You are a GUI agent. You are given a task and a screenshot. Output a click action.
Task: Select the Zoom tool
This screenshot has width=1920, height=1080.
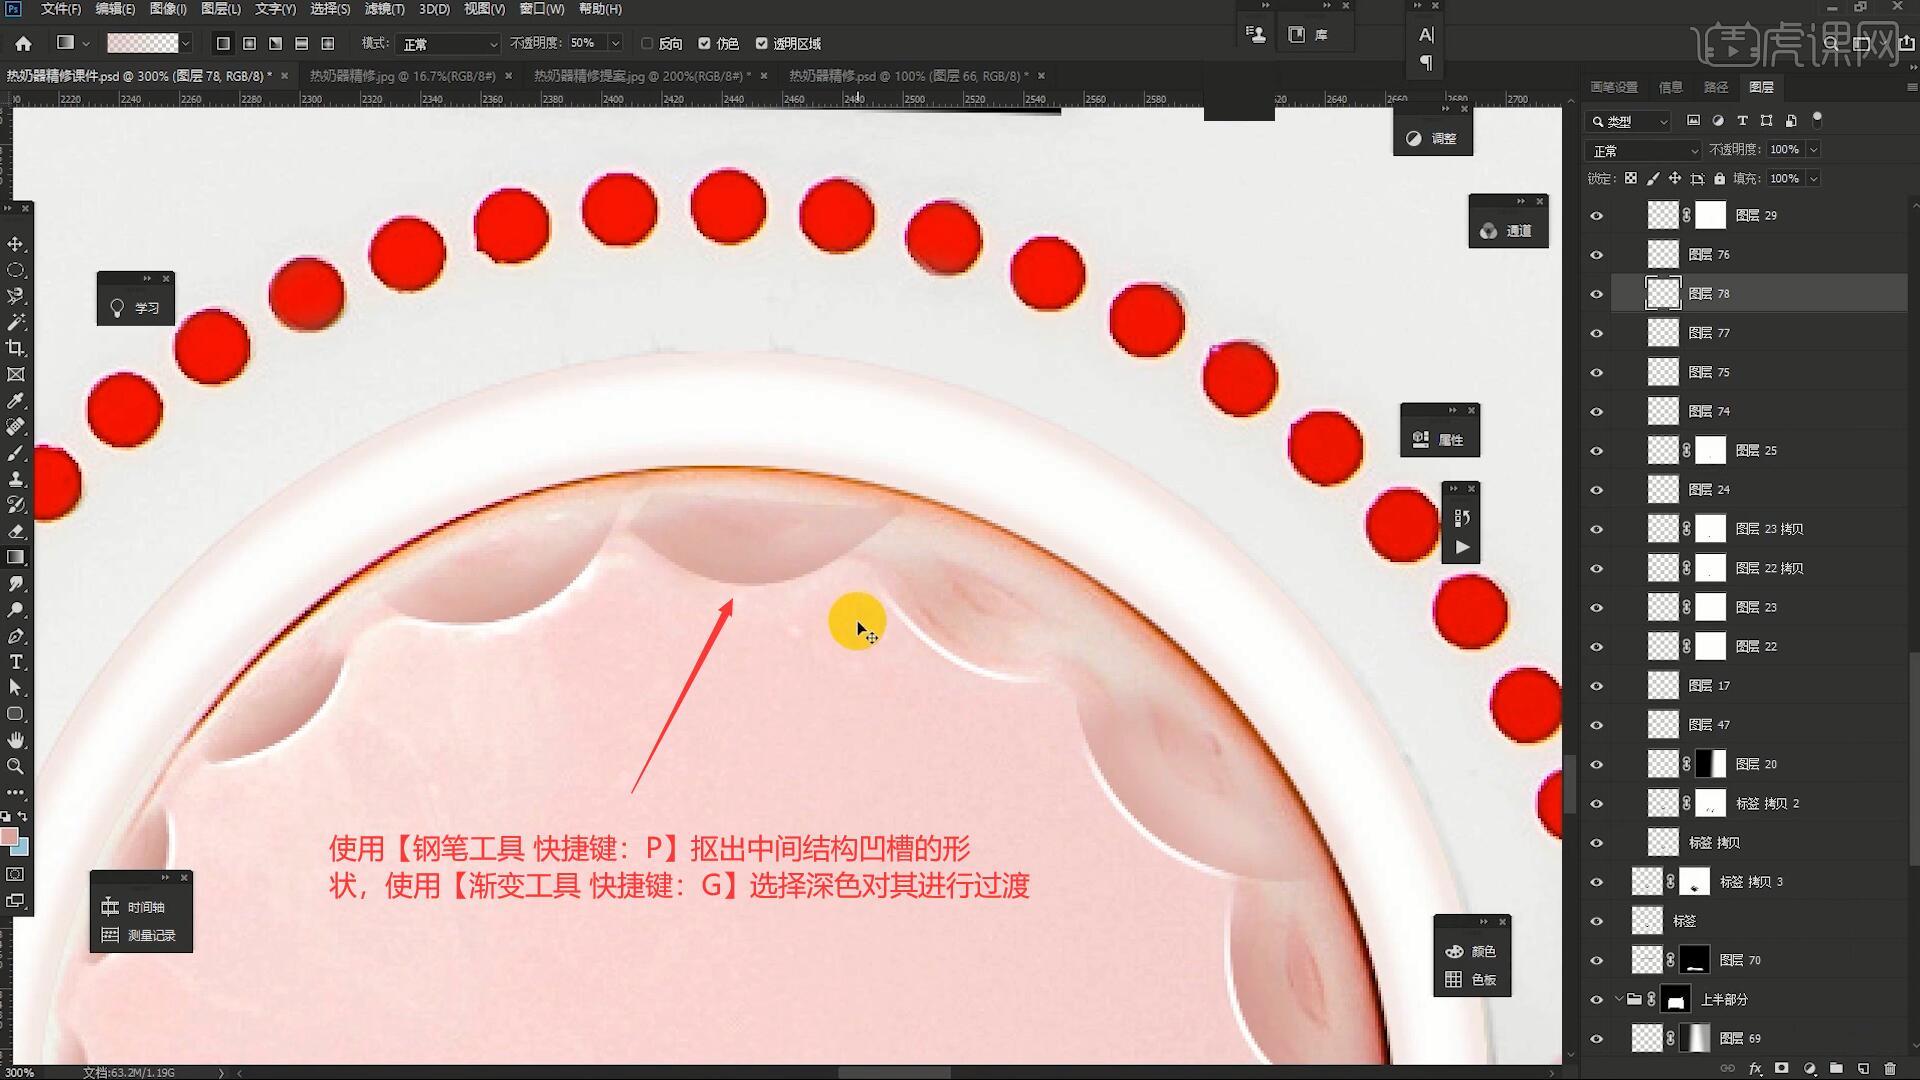click(x=15, y=766)
